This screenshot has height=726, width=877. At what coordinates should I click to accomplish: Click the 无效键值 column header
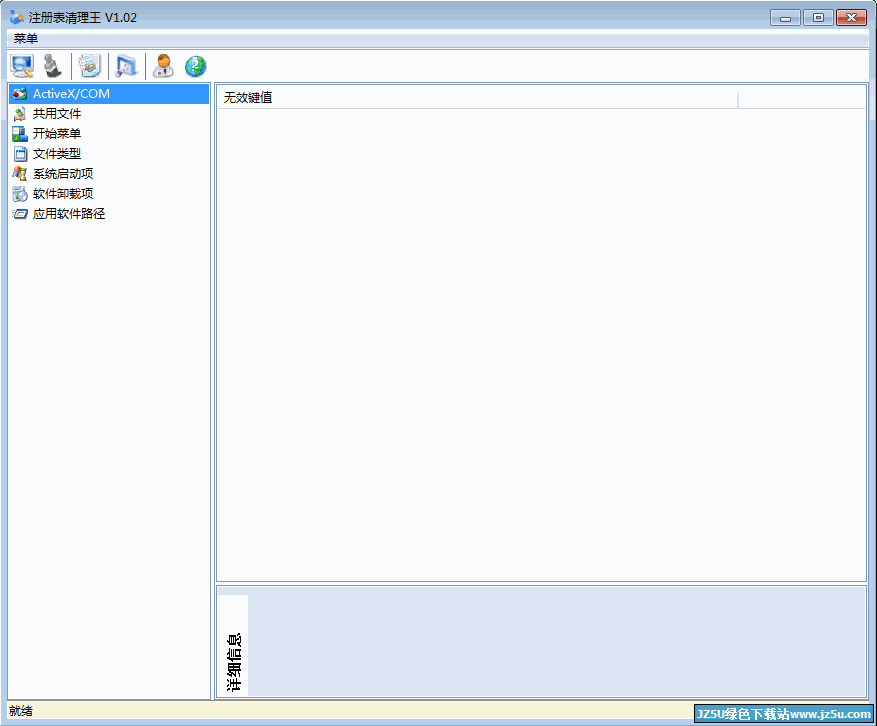[x=478, y=97]
